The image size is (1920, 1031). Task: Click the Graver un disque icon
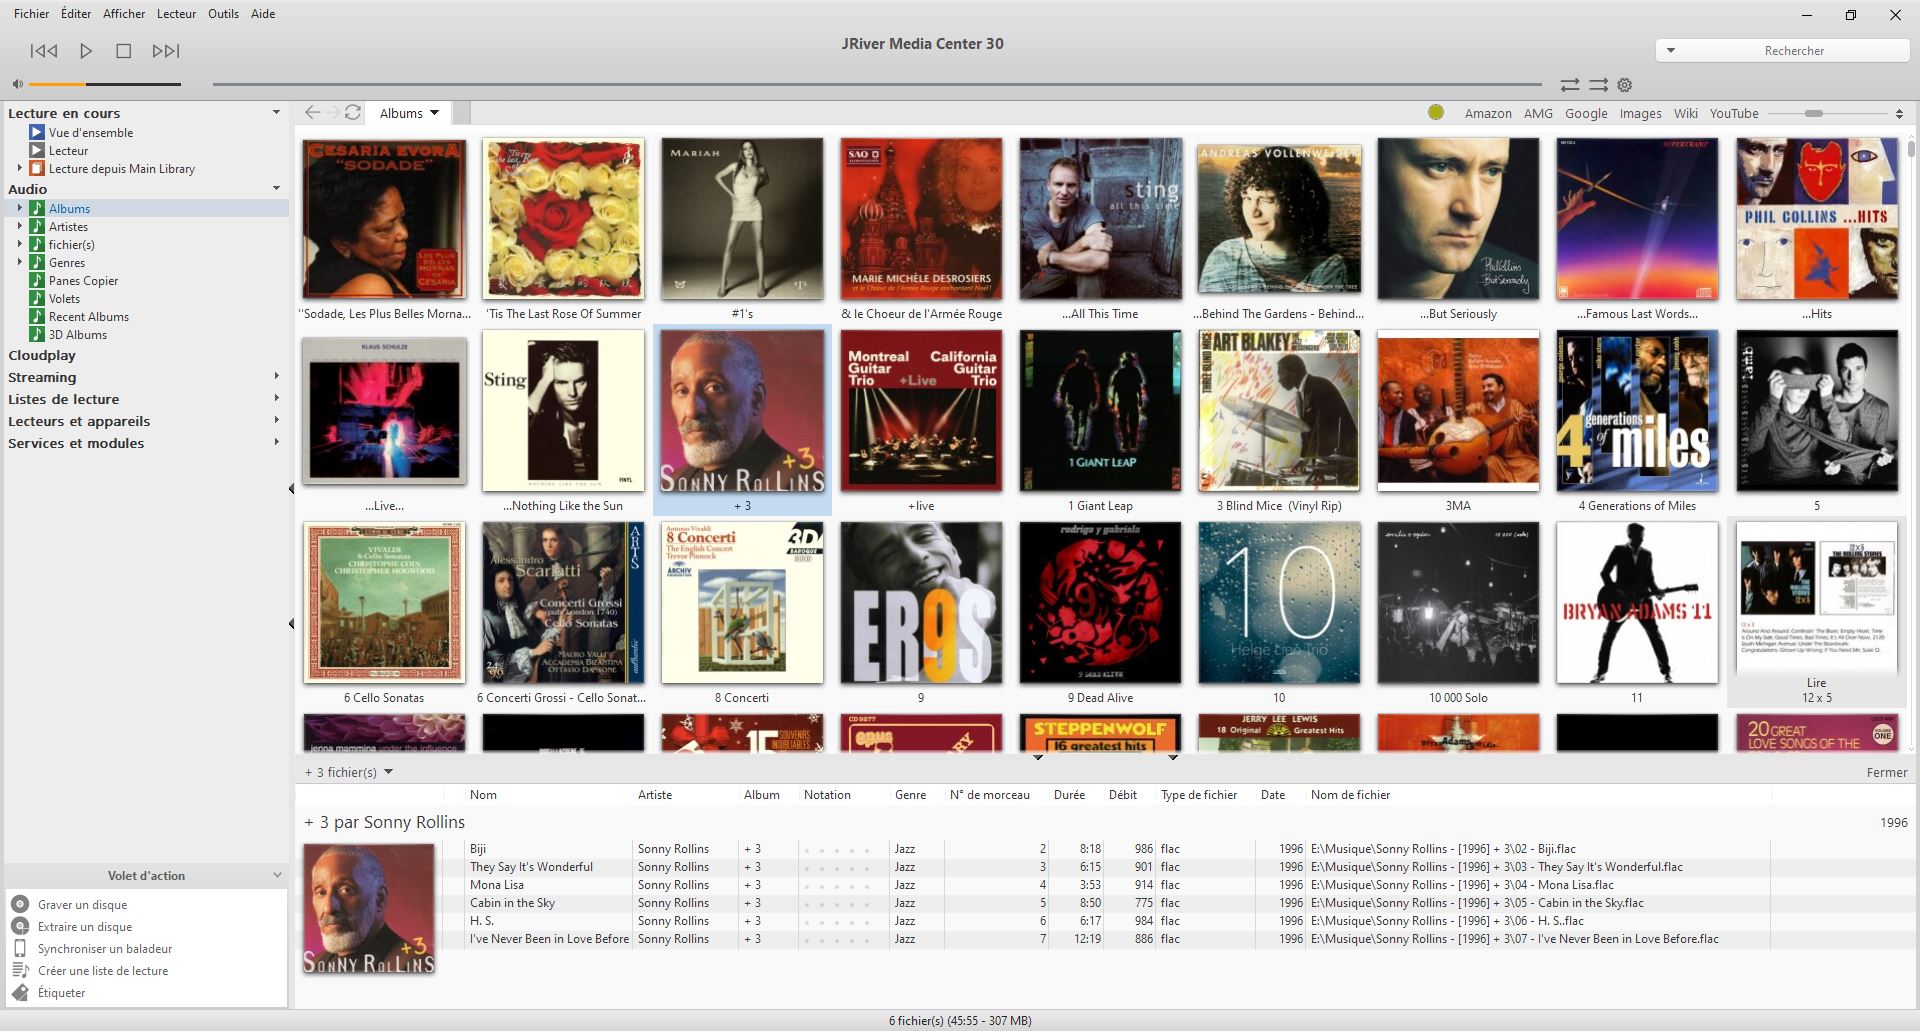(x=19, y=904)
